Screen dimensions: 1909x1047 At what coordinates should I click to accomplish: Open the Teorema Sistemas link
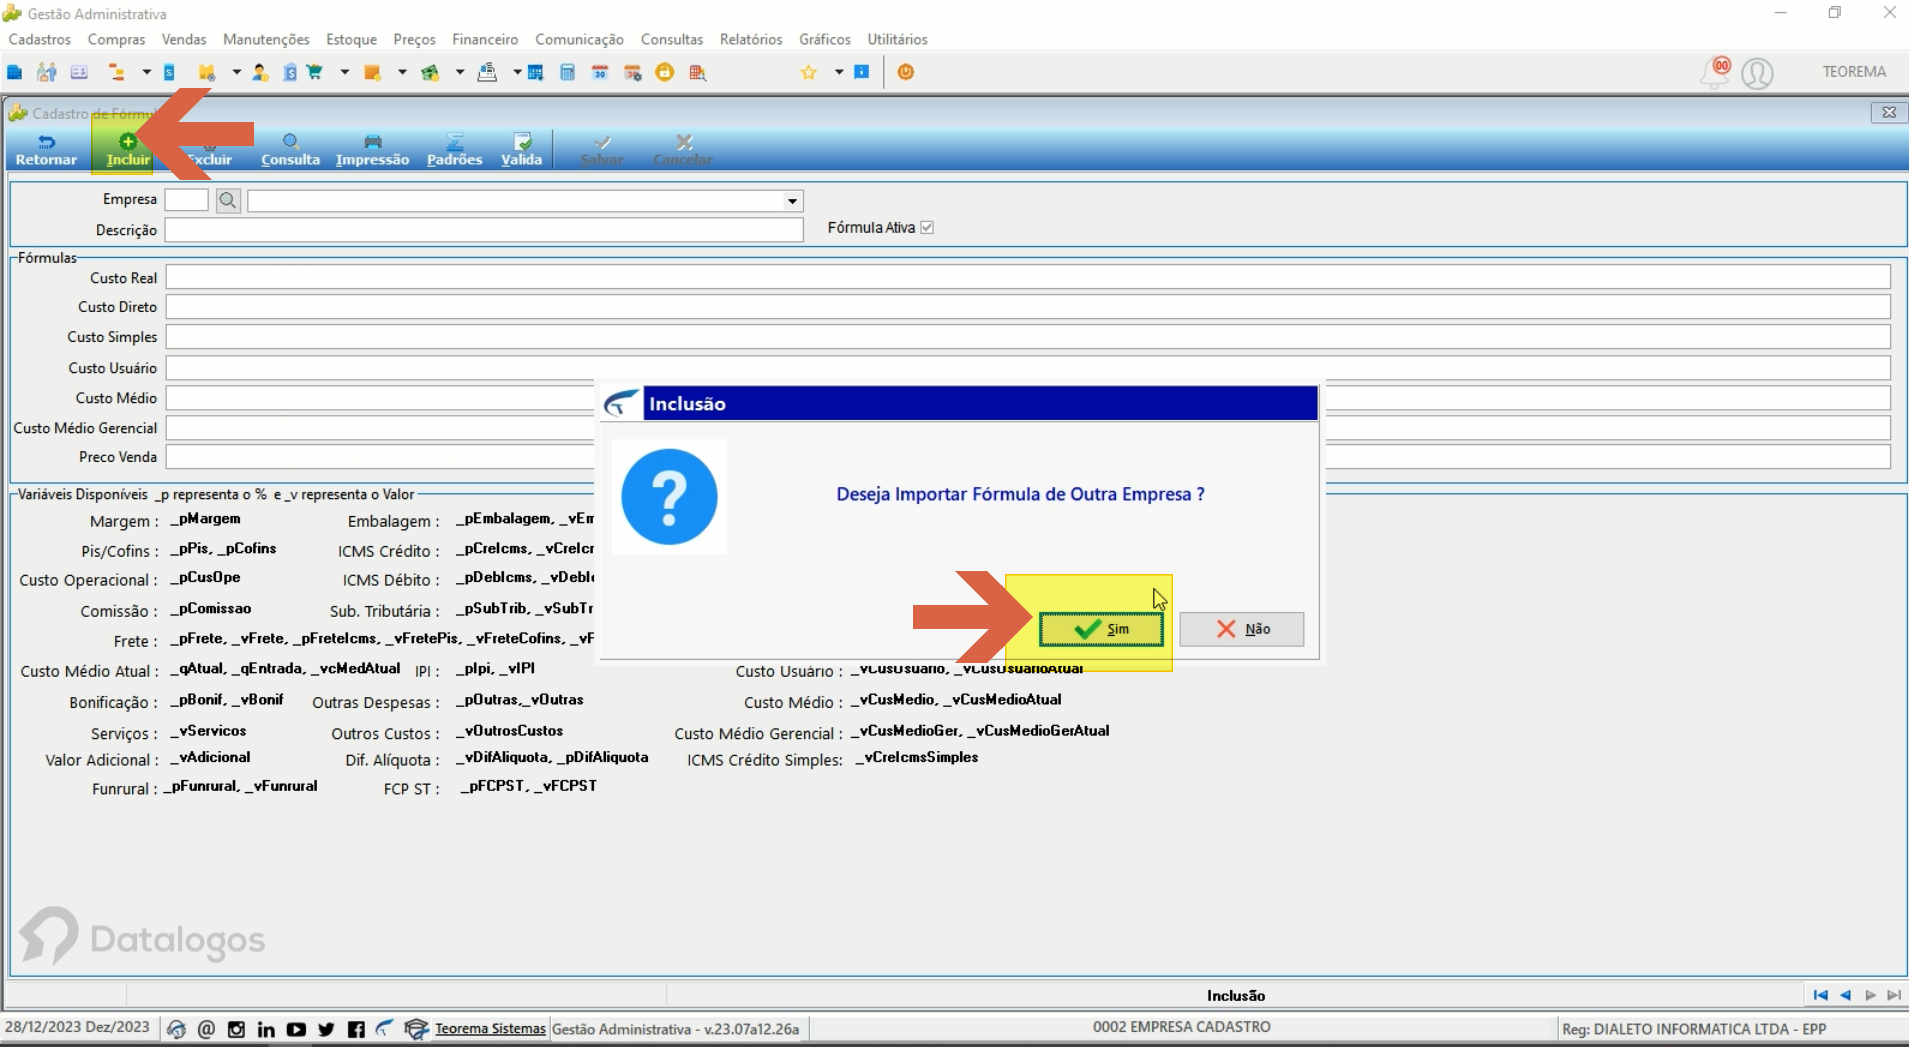(490, 1028)
